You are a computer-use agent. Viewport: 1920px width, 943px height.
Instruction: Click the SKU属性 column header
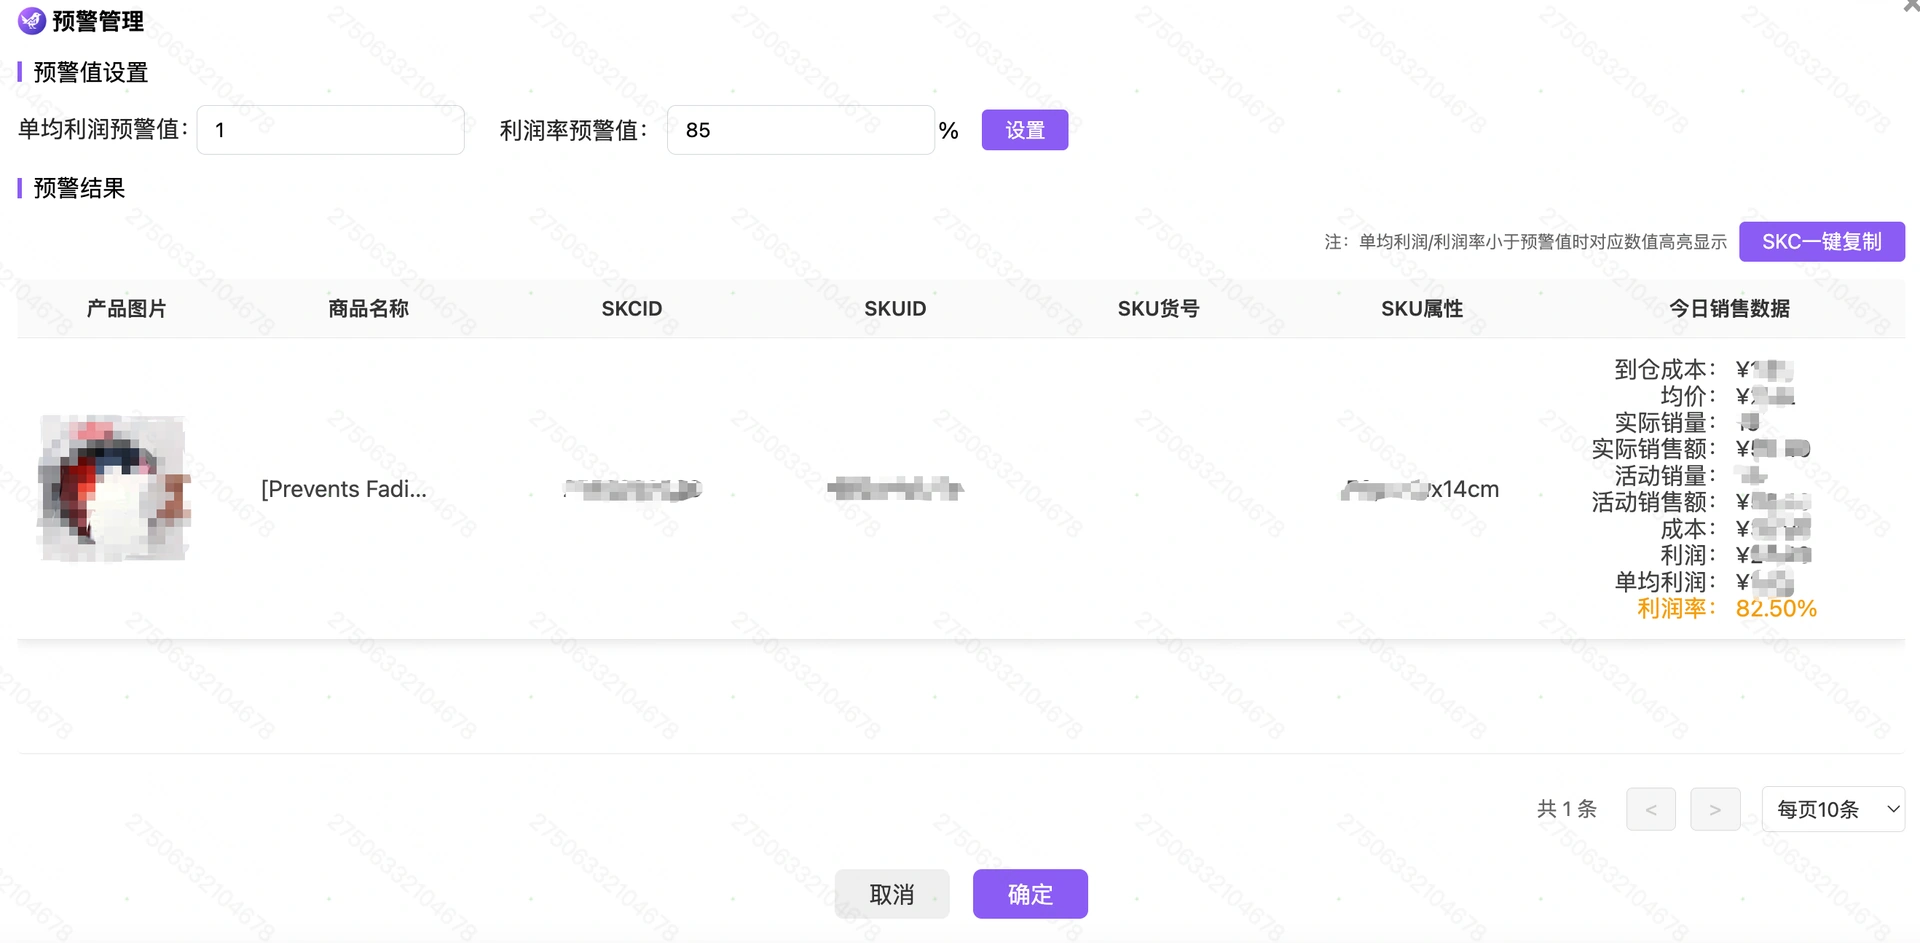[1422, 309]
